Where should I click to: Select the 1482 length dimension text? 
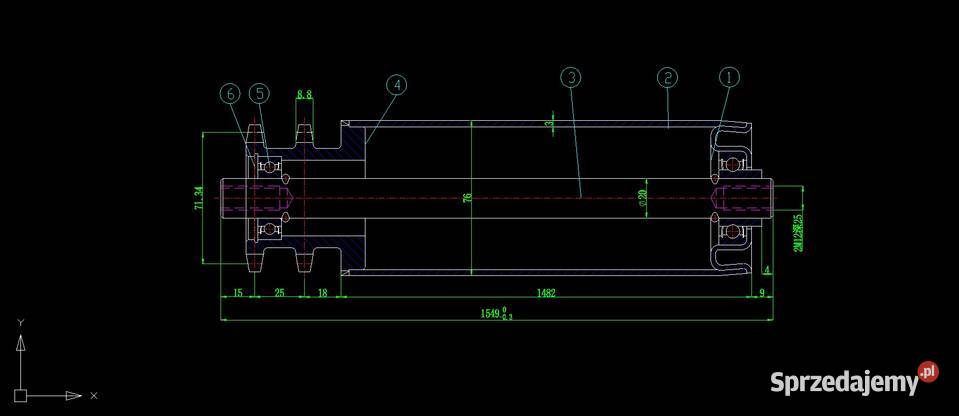coord(547,292)
